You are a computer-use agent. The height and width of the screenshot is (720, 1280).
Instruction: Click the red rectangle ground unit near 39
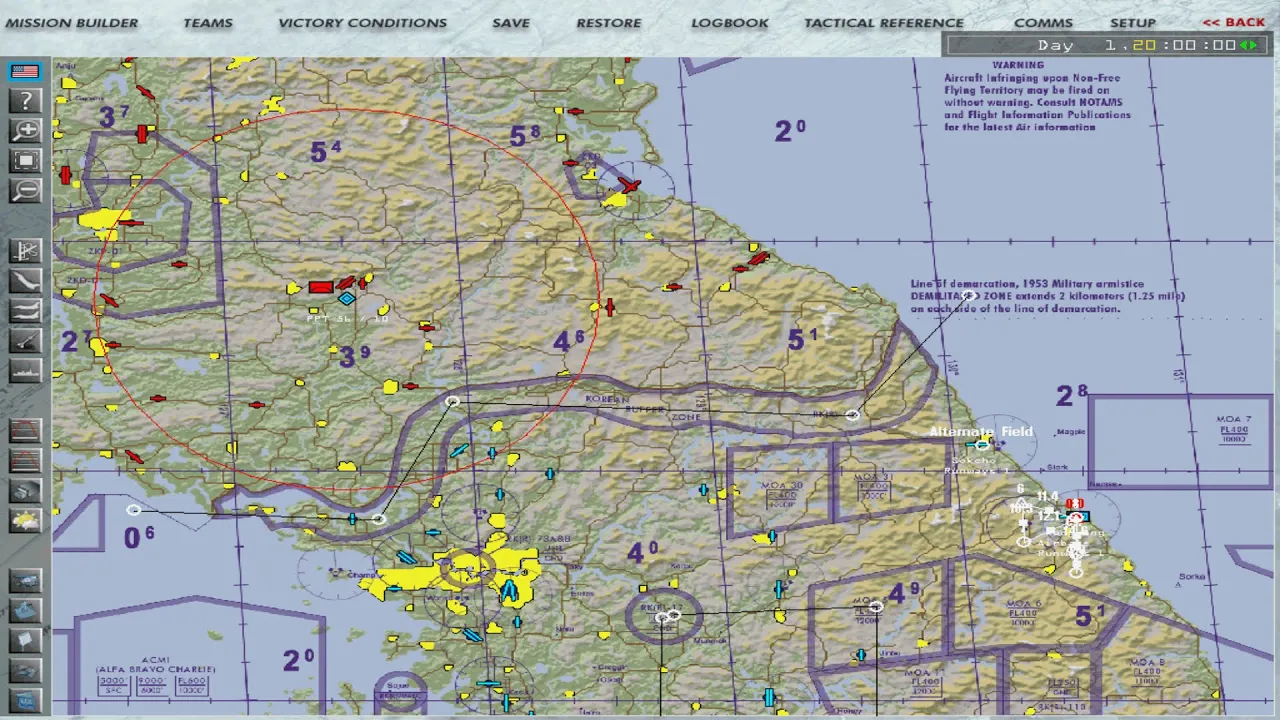pyautogui.click(x=321, y=287)
